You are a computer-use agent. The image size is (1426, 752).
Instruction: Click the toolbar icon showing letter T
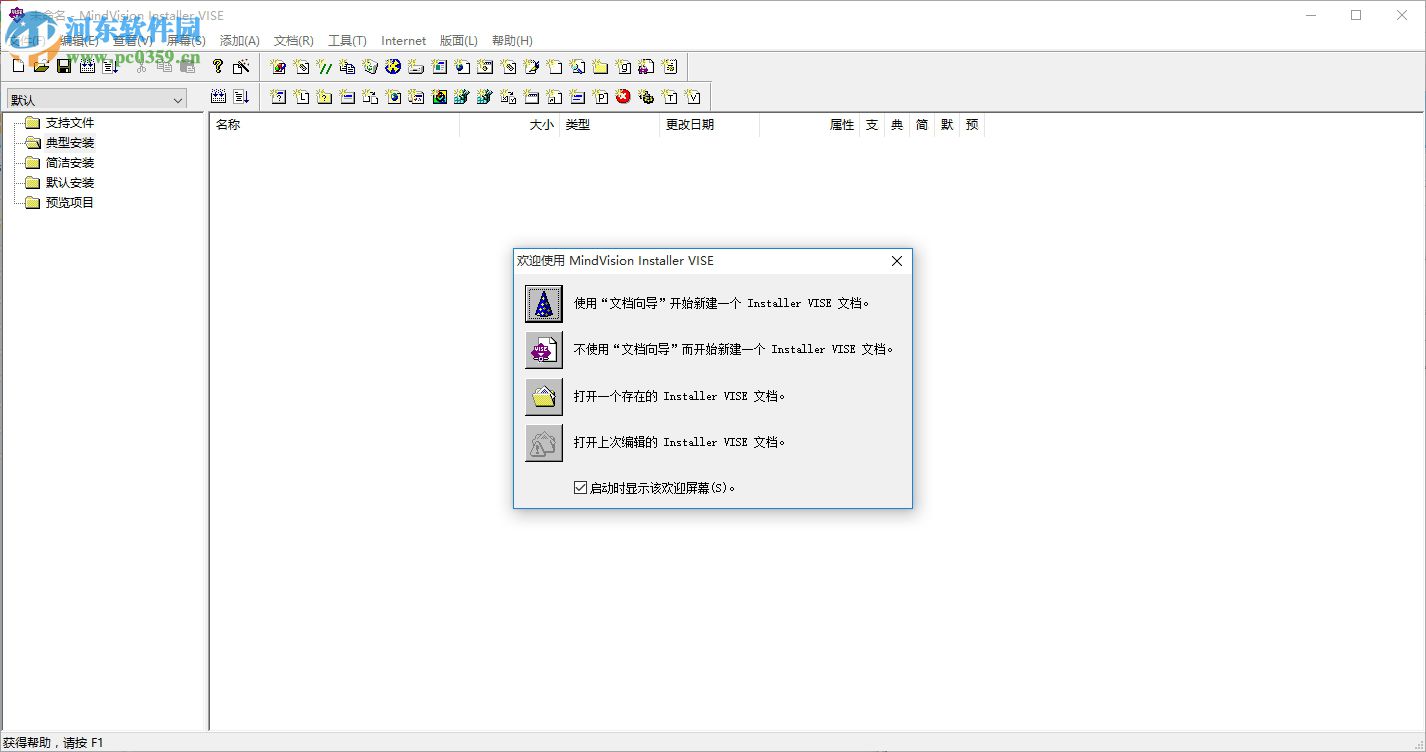tap(670, 97)
